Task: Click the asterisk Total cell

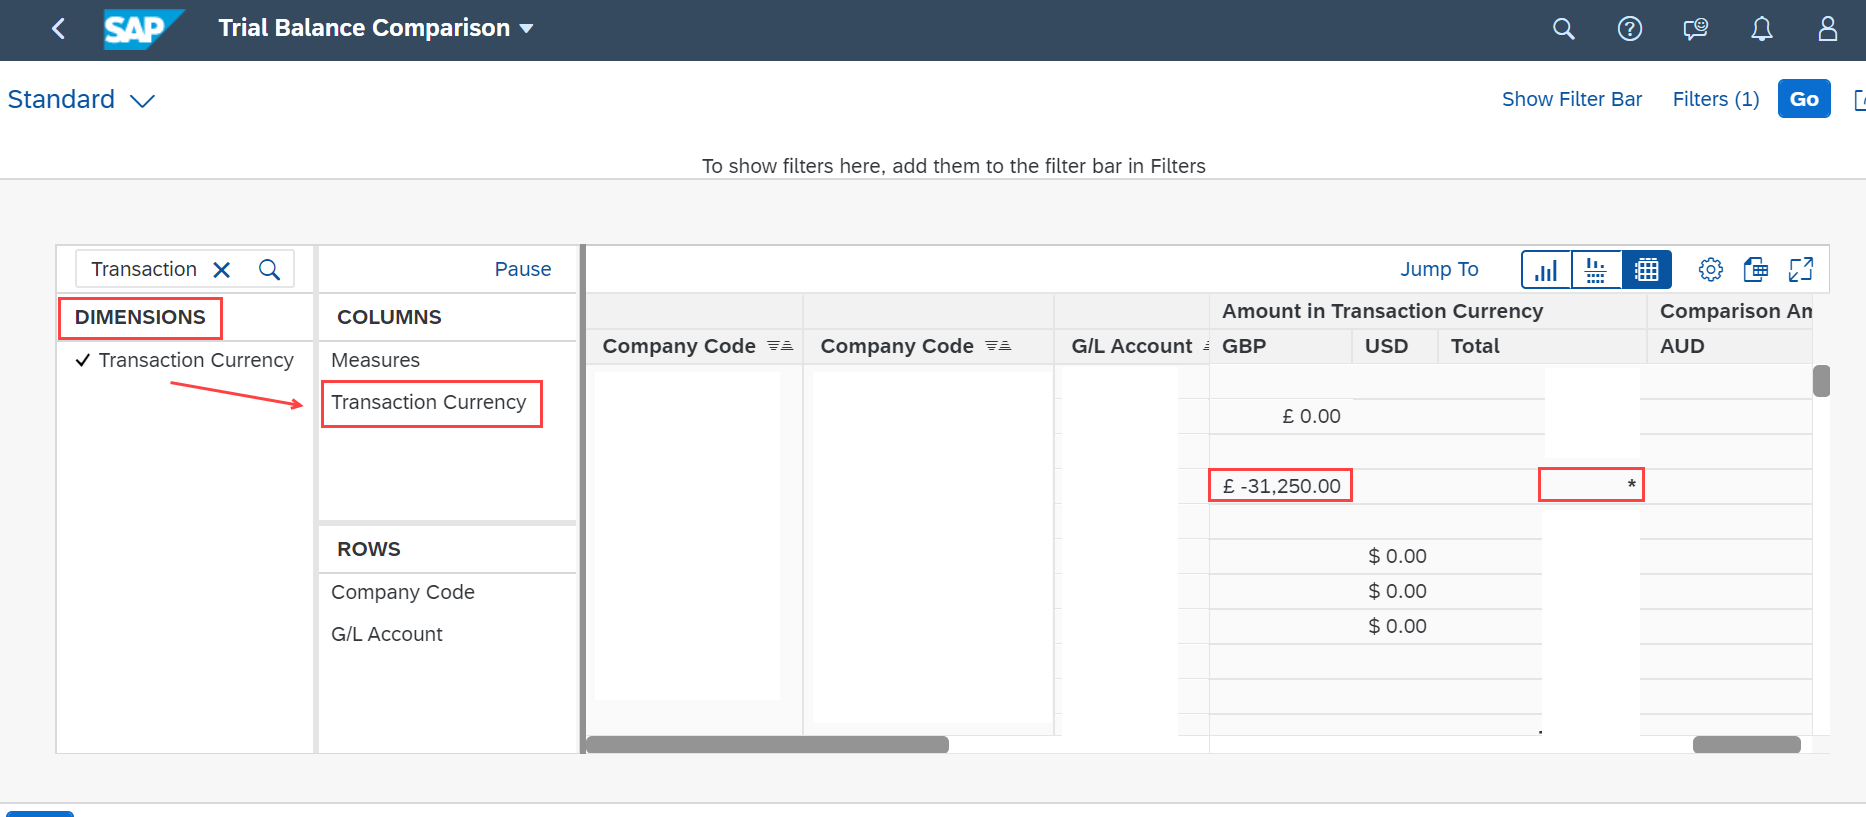Action: (x=1591, y=485)
